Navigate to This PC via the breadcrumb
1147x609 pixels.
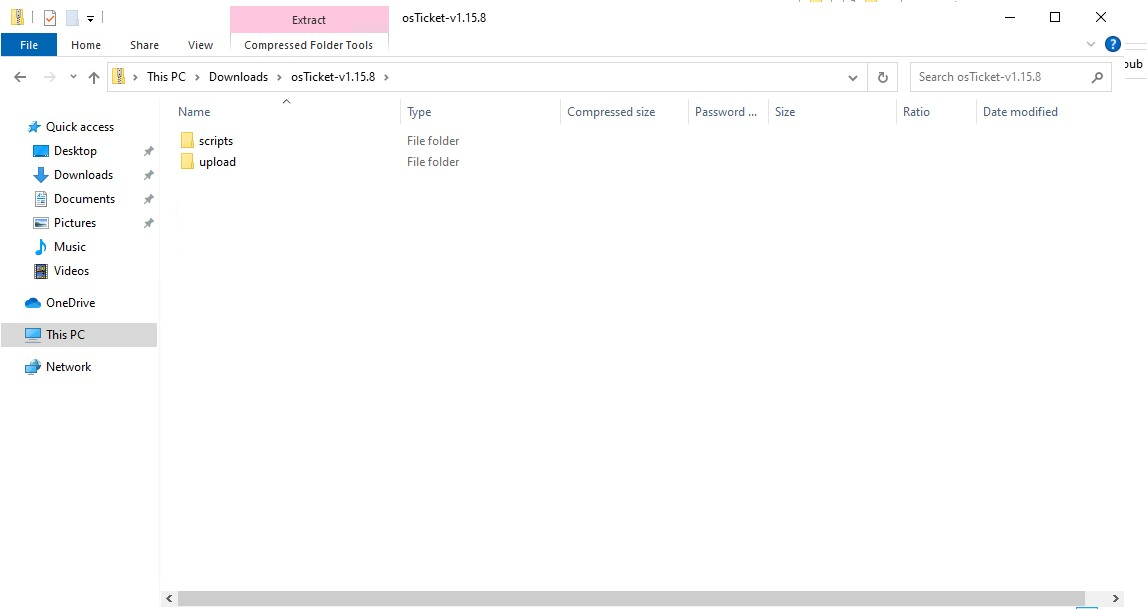166,76
